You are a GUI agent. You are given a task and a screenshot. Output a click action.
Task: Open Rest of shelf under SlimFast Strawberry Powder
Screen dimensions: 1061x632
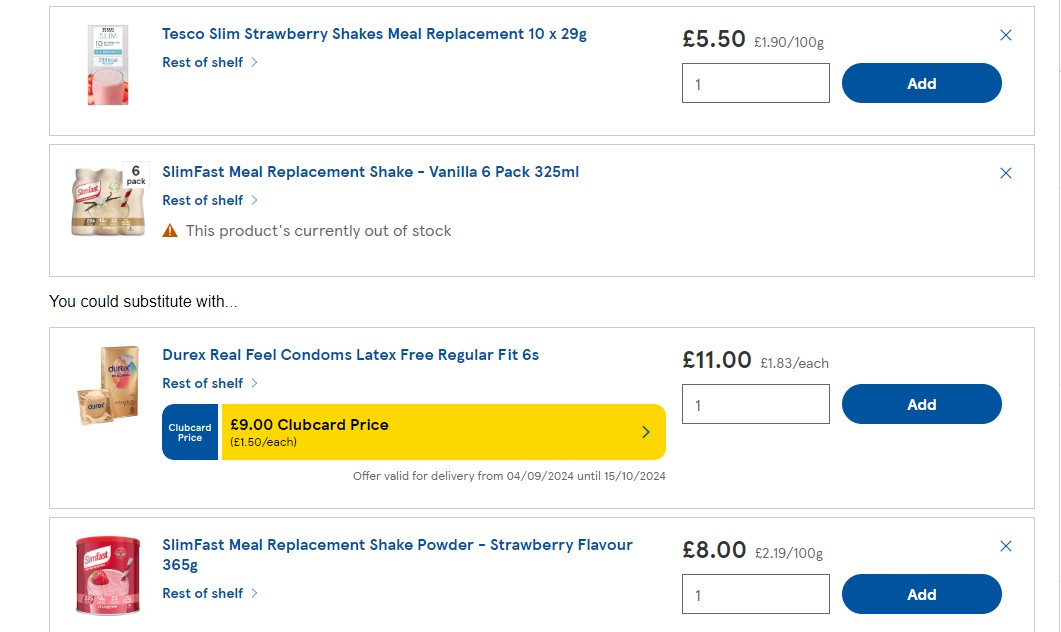210,593
